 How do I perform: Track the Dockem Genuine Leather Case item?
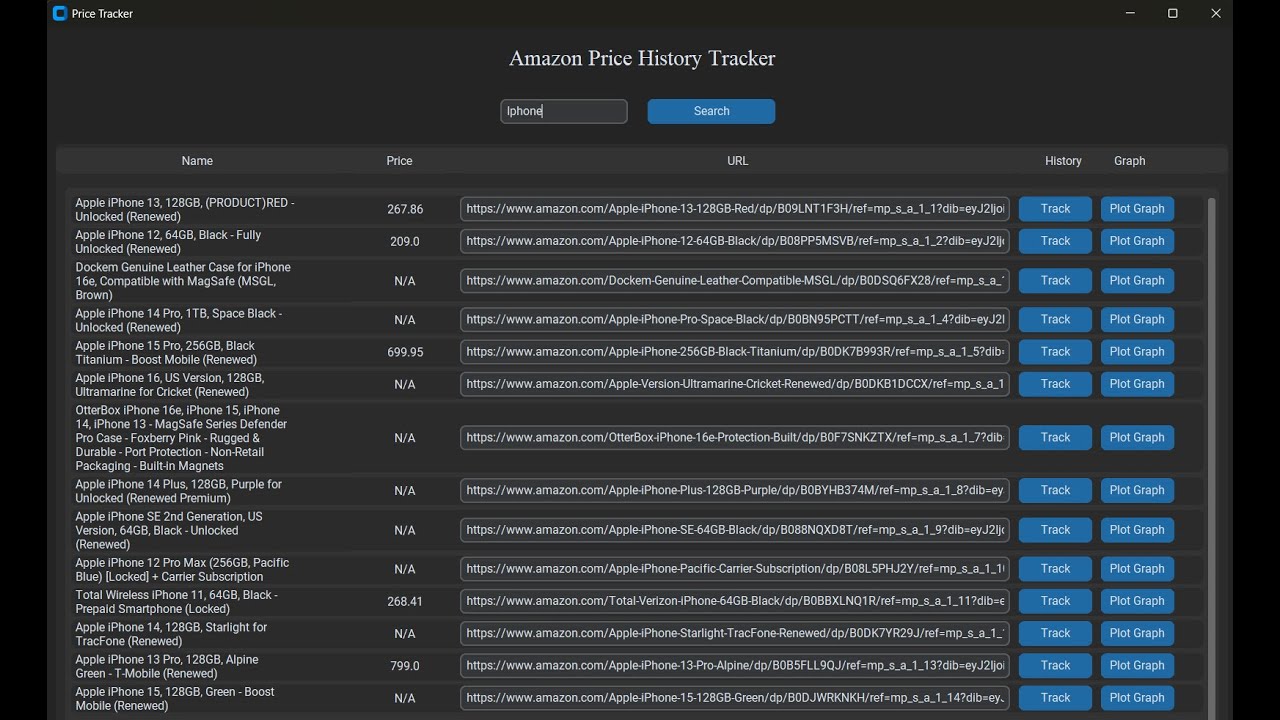point(1055,281)
